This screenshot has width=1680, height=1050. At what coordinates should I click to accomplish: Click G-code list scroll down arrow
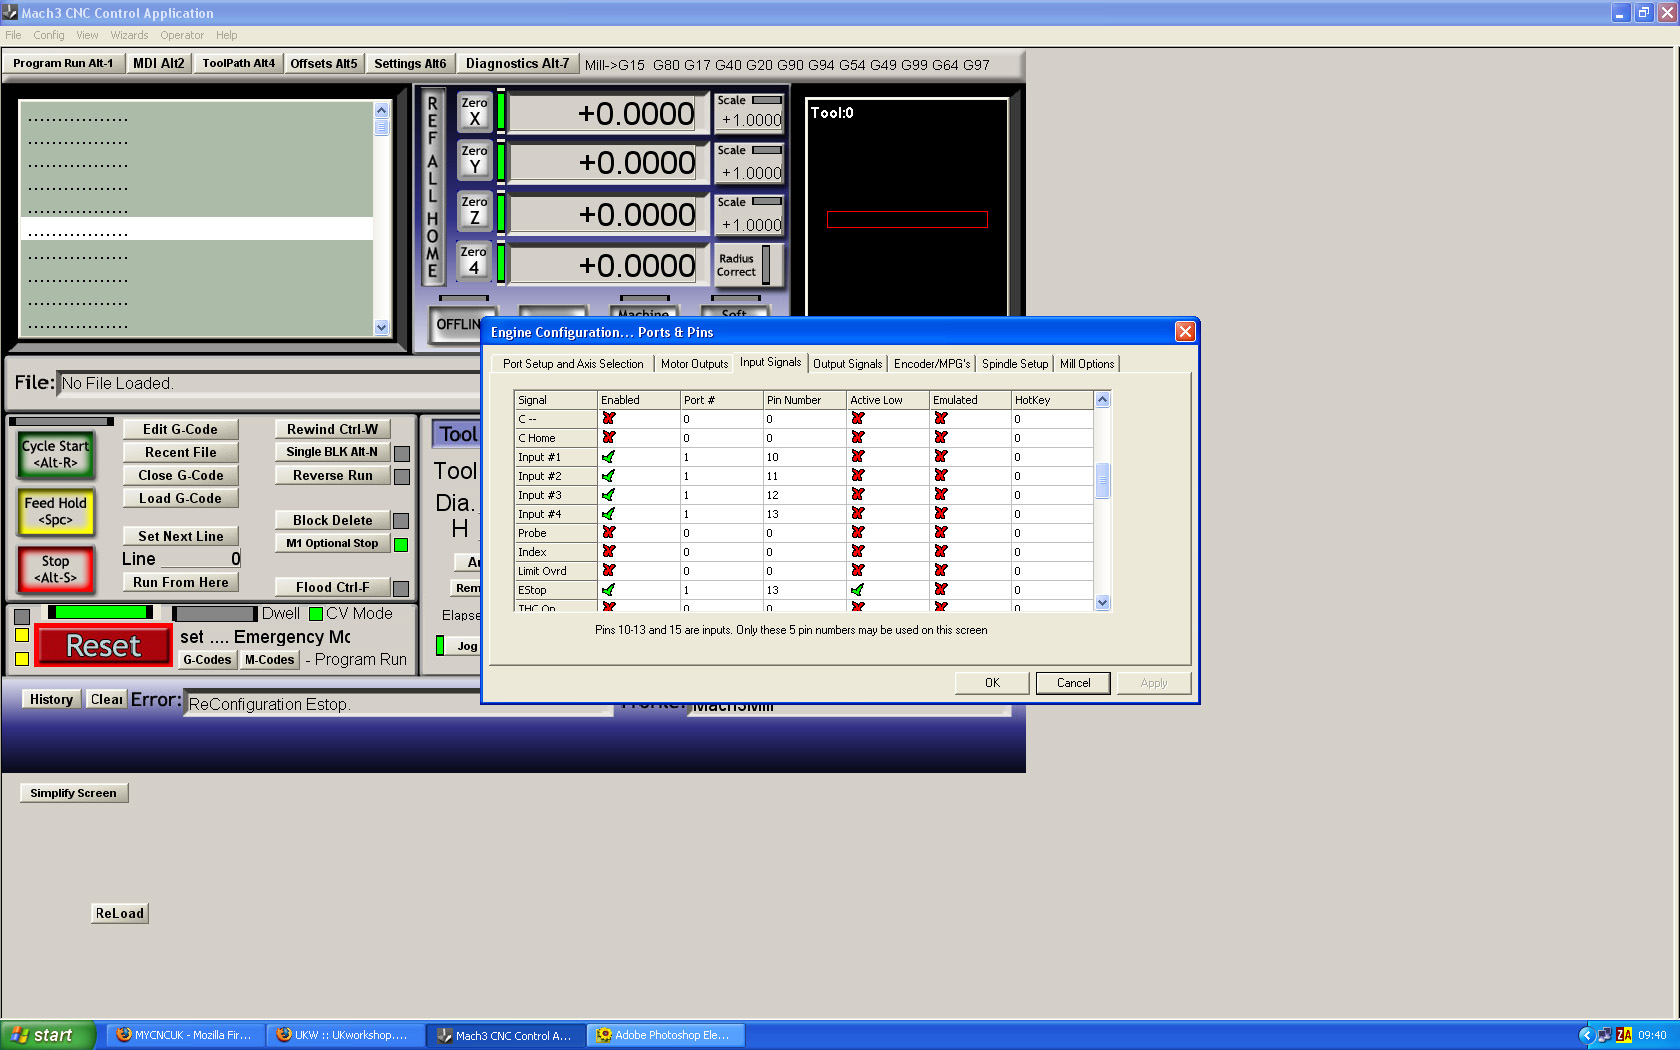coord(381,327)
